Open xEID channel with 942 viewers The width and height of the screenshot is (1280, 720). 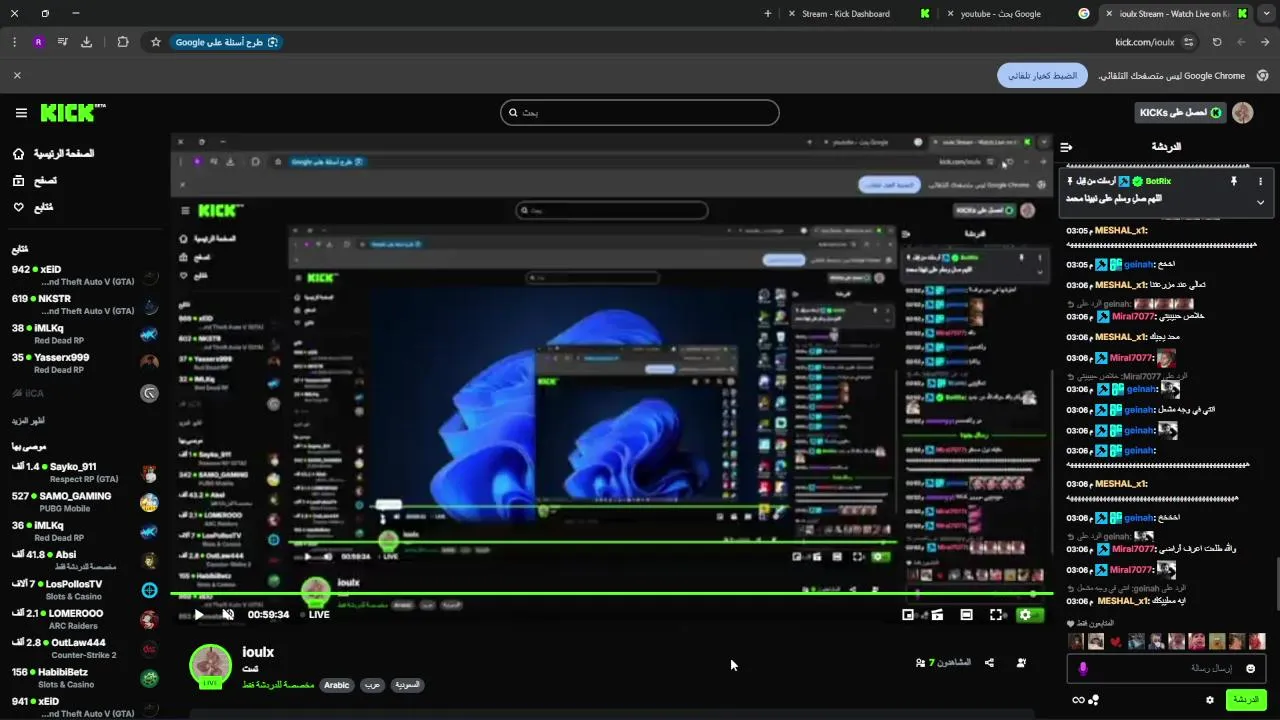(85, 276)
